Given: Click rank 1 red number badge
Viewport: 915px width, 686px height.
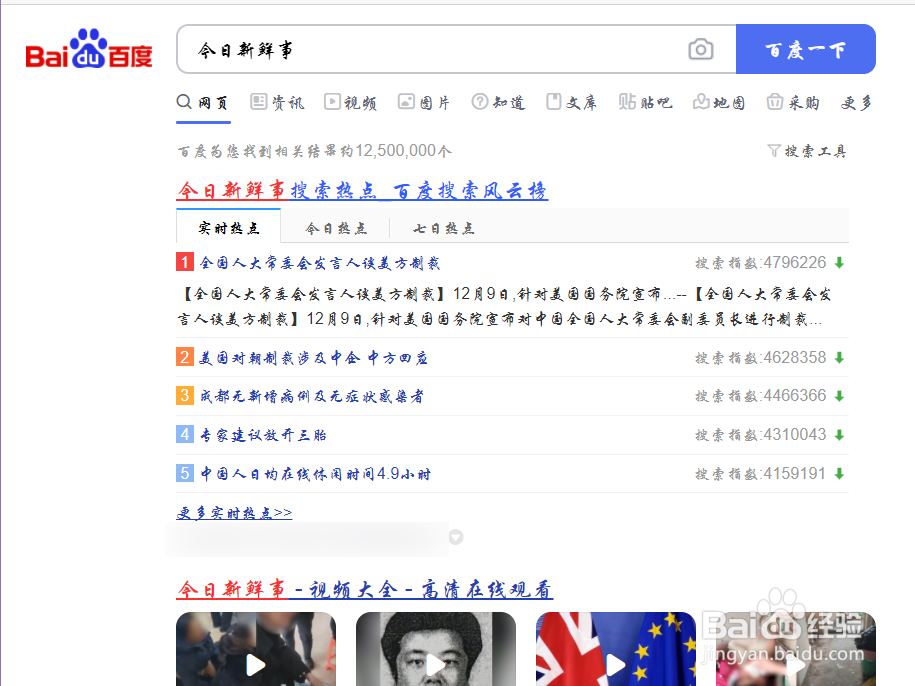Looking at the screenshot, I should 185,262.
